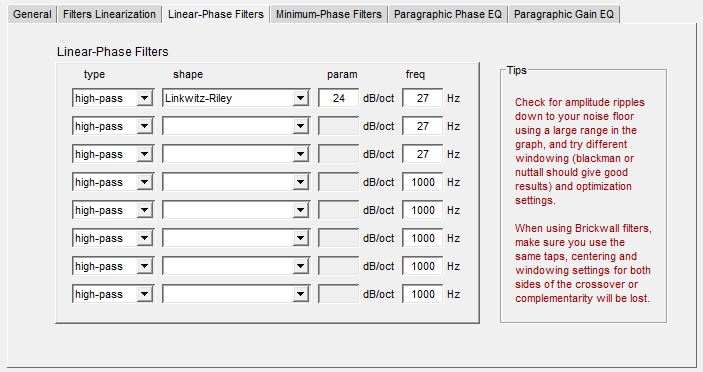
Task: Expand the sixth row shape dropdown
Action: pyautogui.click(x=236, y=238)
